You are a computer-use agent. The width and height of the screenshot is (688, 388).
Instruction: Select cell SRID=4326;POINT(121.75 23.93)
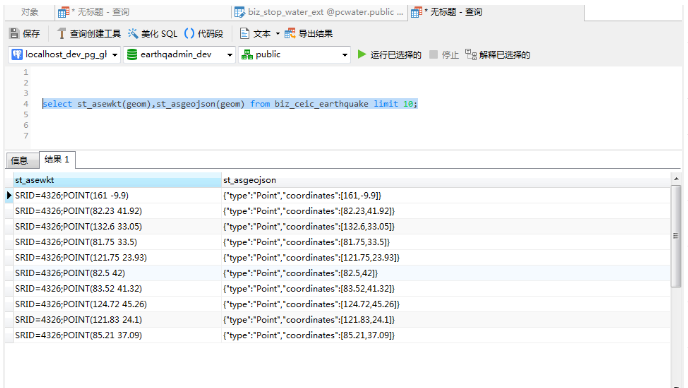[x=118, y=258]
